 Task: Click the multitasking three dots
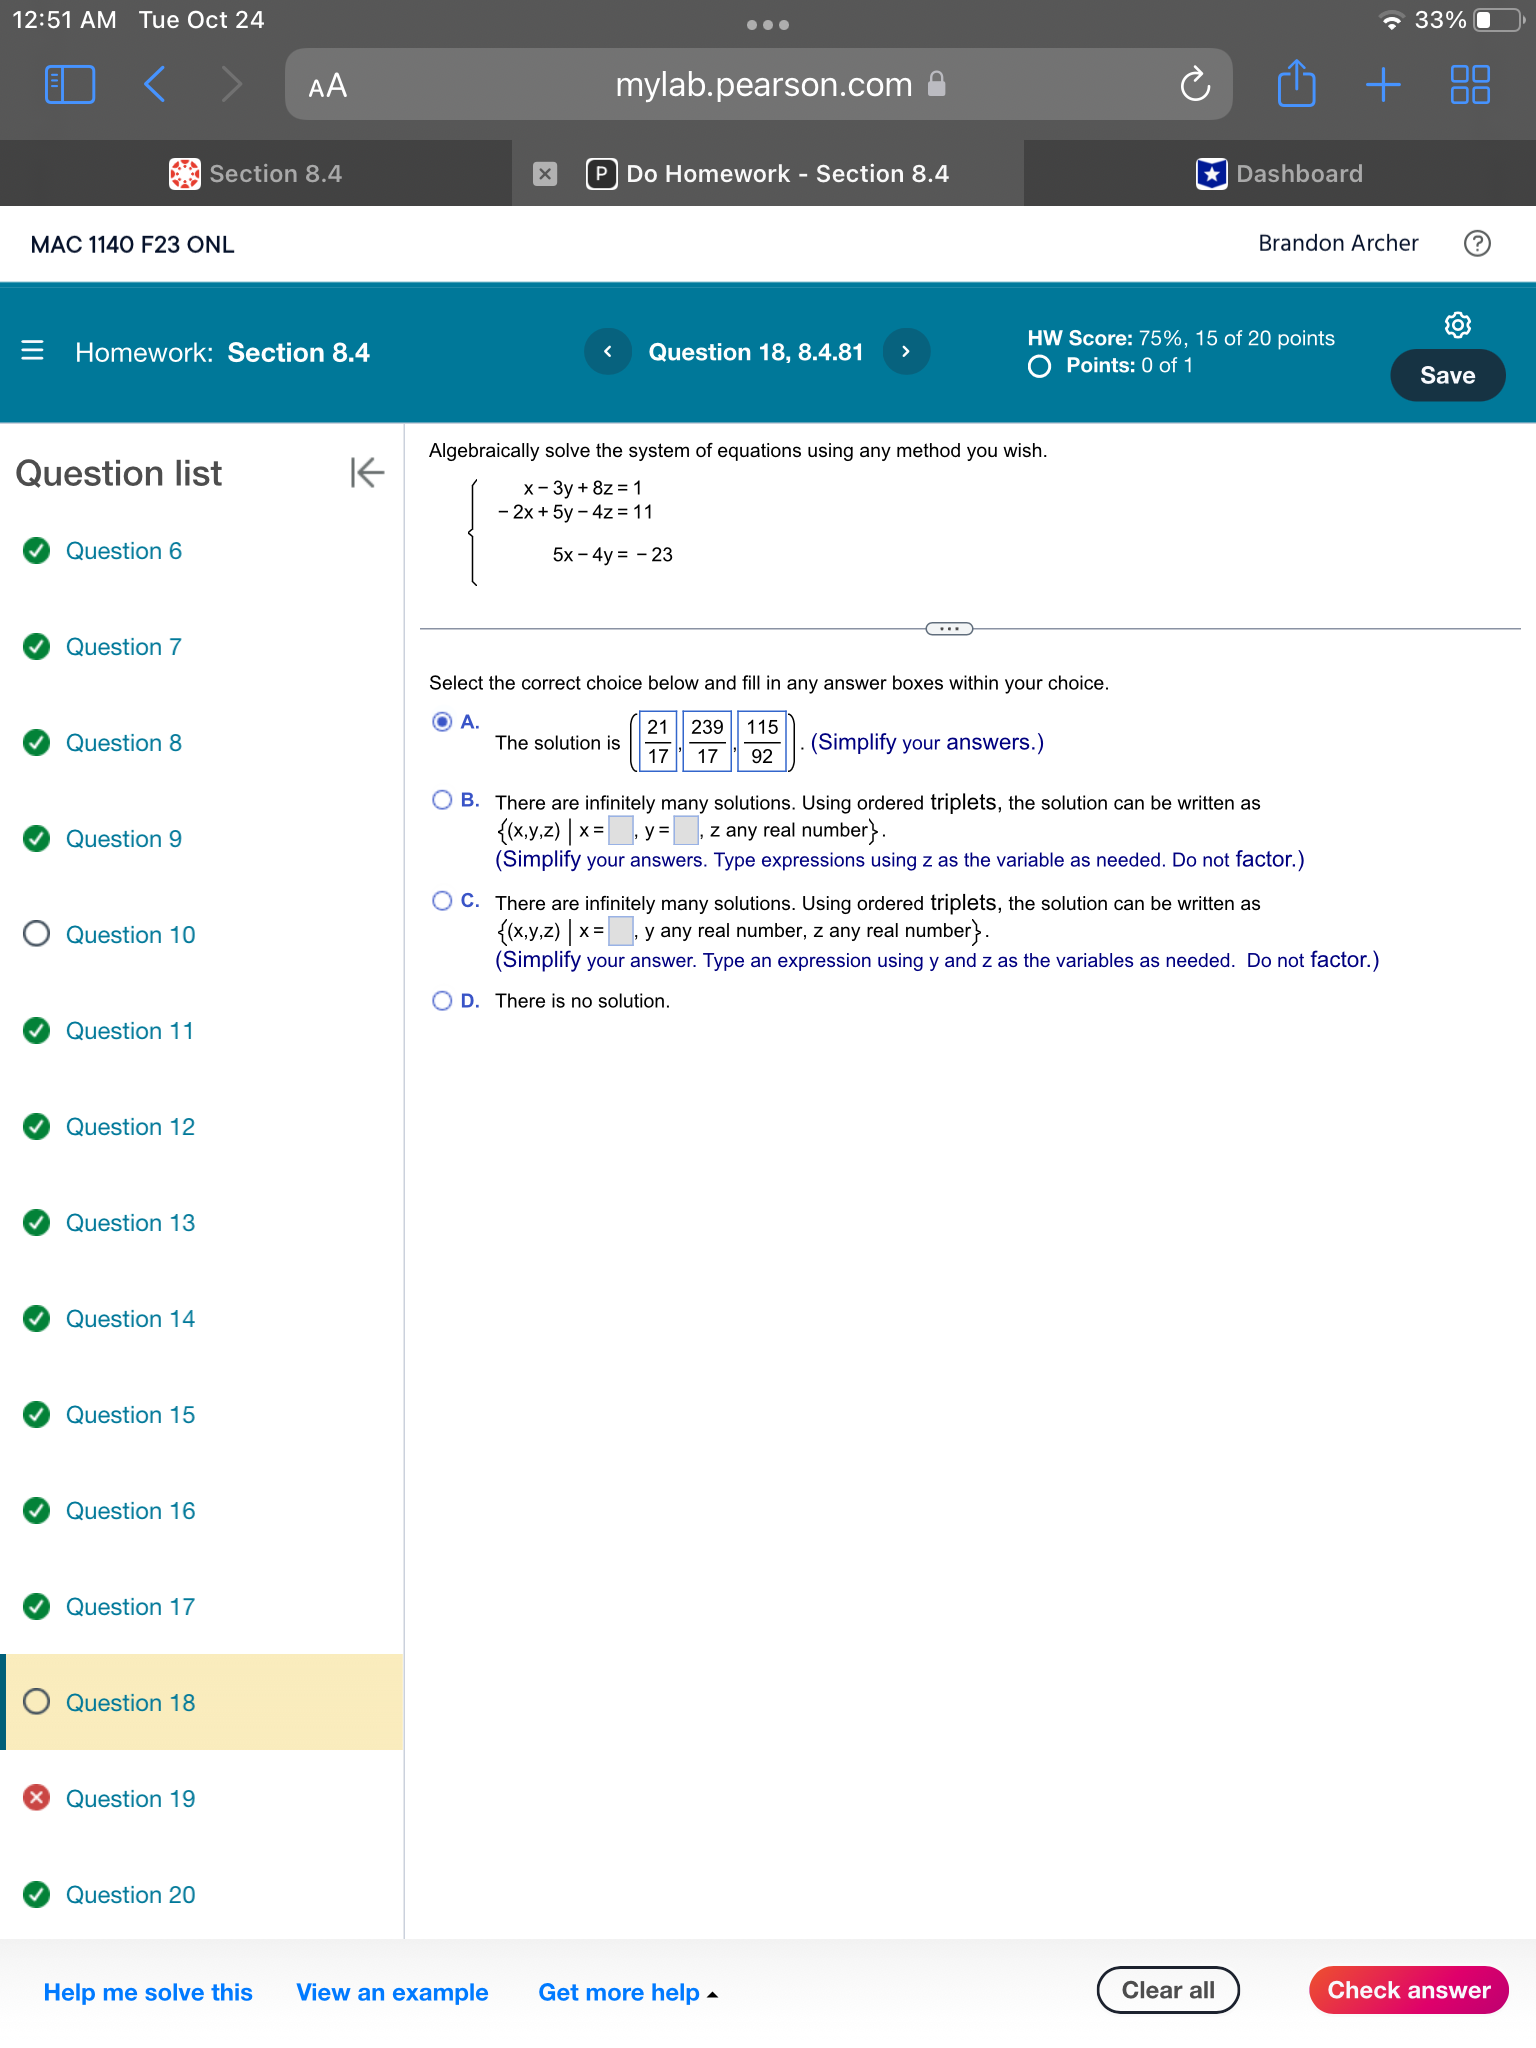coord(767,25)
